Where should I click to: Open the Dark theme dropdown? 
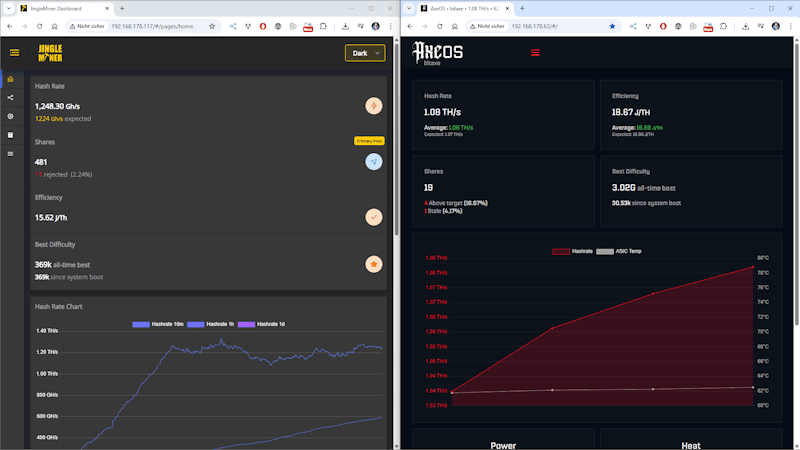pyautogui.click(x=364, y=53)
